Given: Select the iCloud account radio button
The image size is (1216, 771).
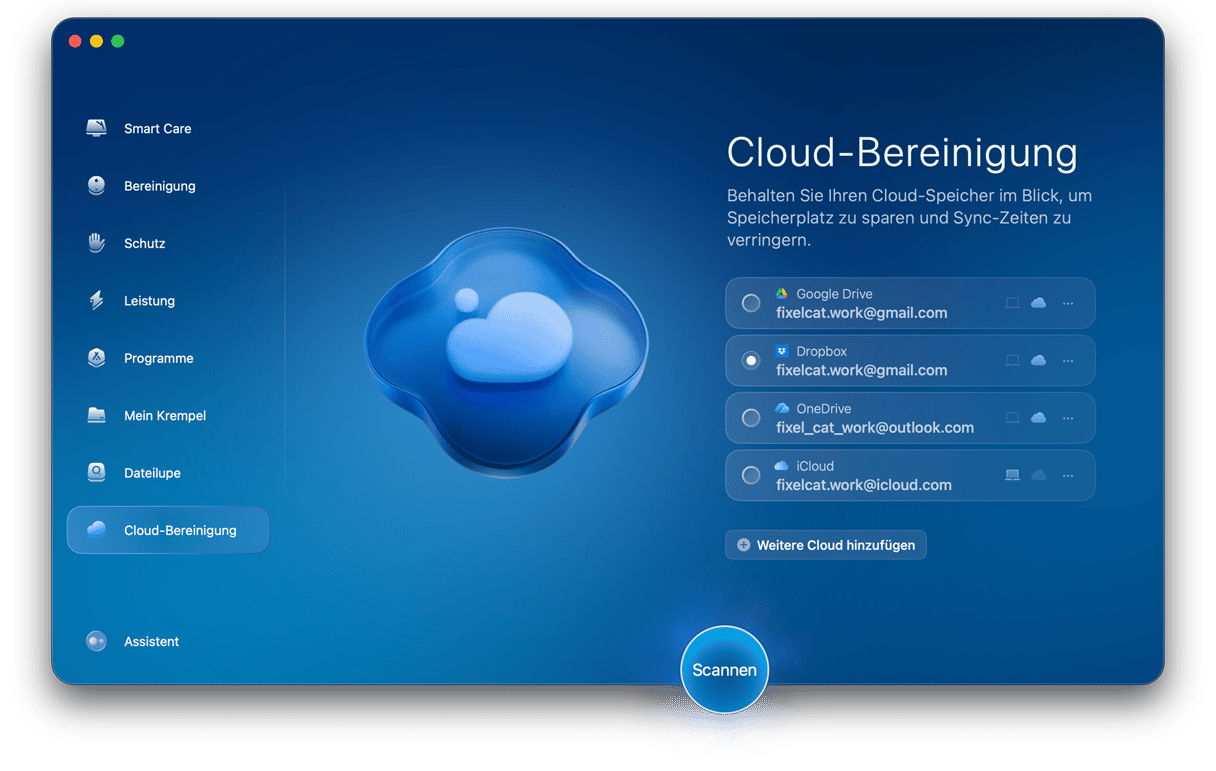Looking at the screenshot, I should pyautogui.click(x=751, y=475).
